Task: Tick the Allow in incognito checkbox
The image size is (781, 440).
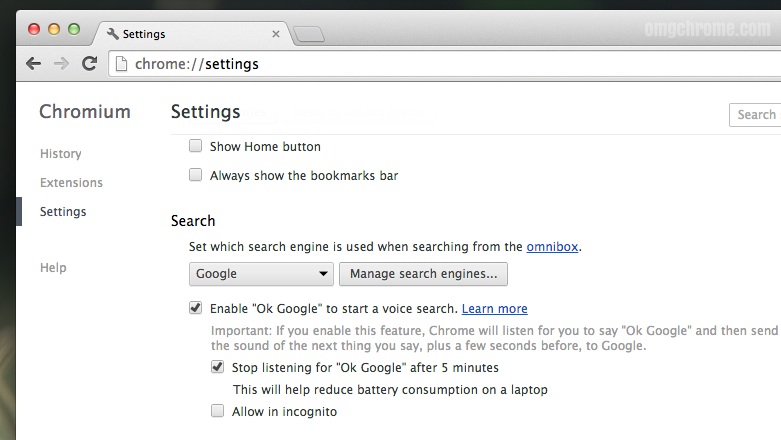Action: click(218, 411)
